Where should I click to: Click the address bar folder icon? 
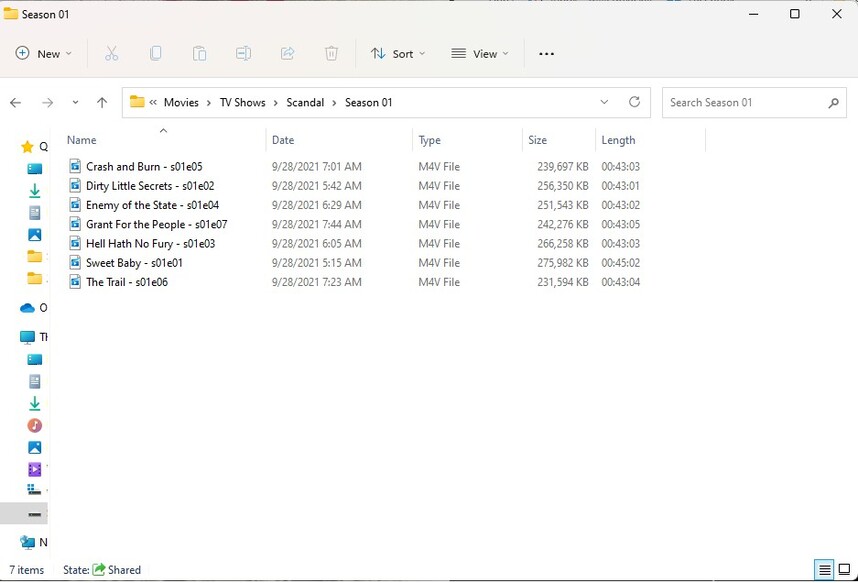pyautogui.click(x=137, y=102)
